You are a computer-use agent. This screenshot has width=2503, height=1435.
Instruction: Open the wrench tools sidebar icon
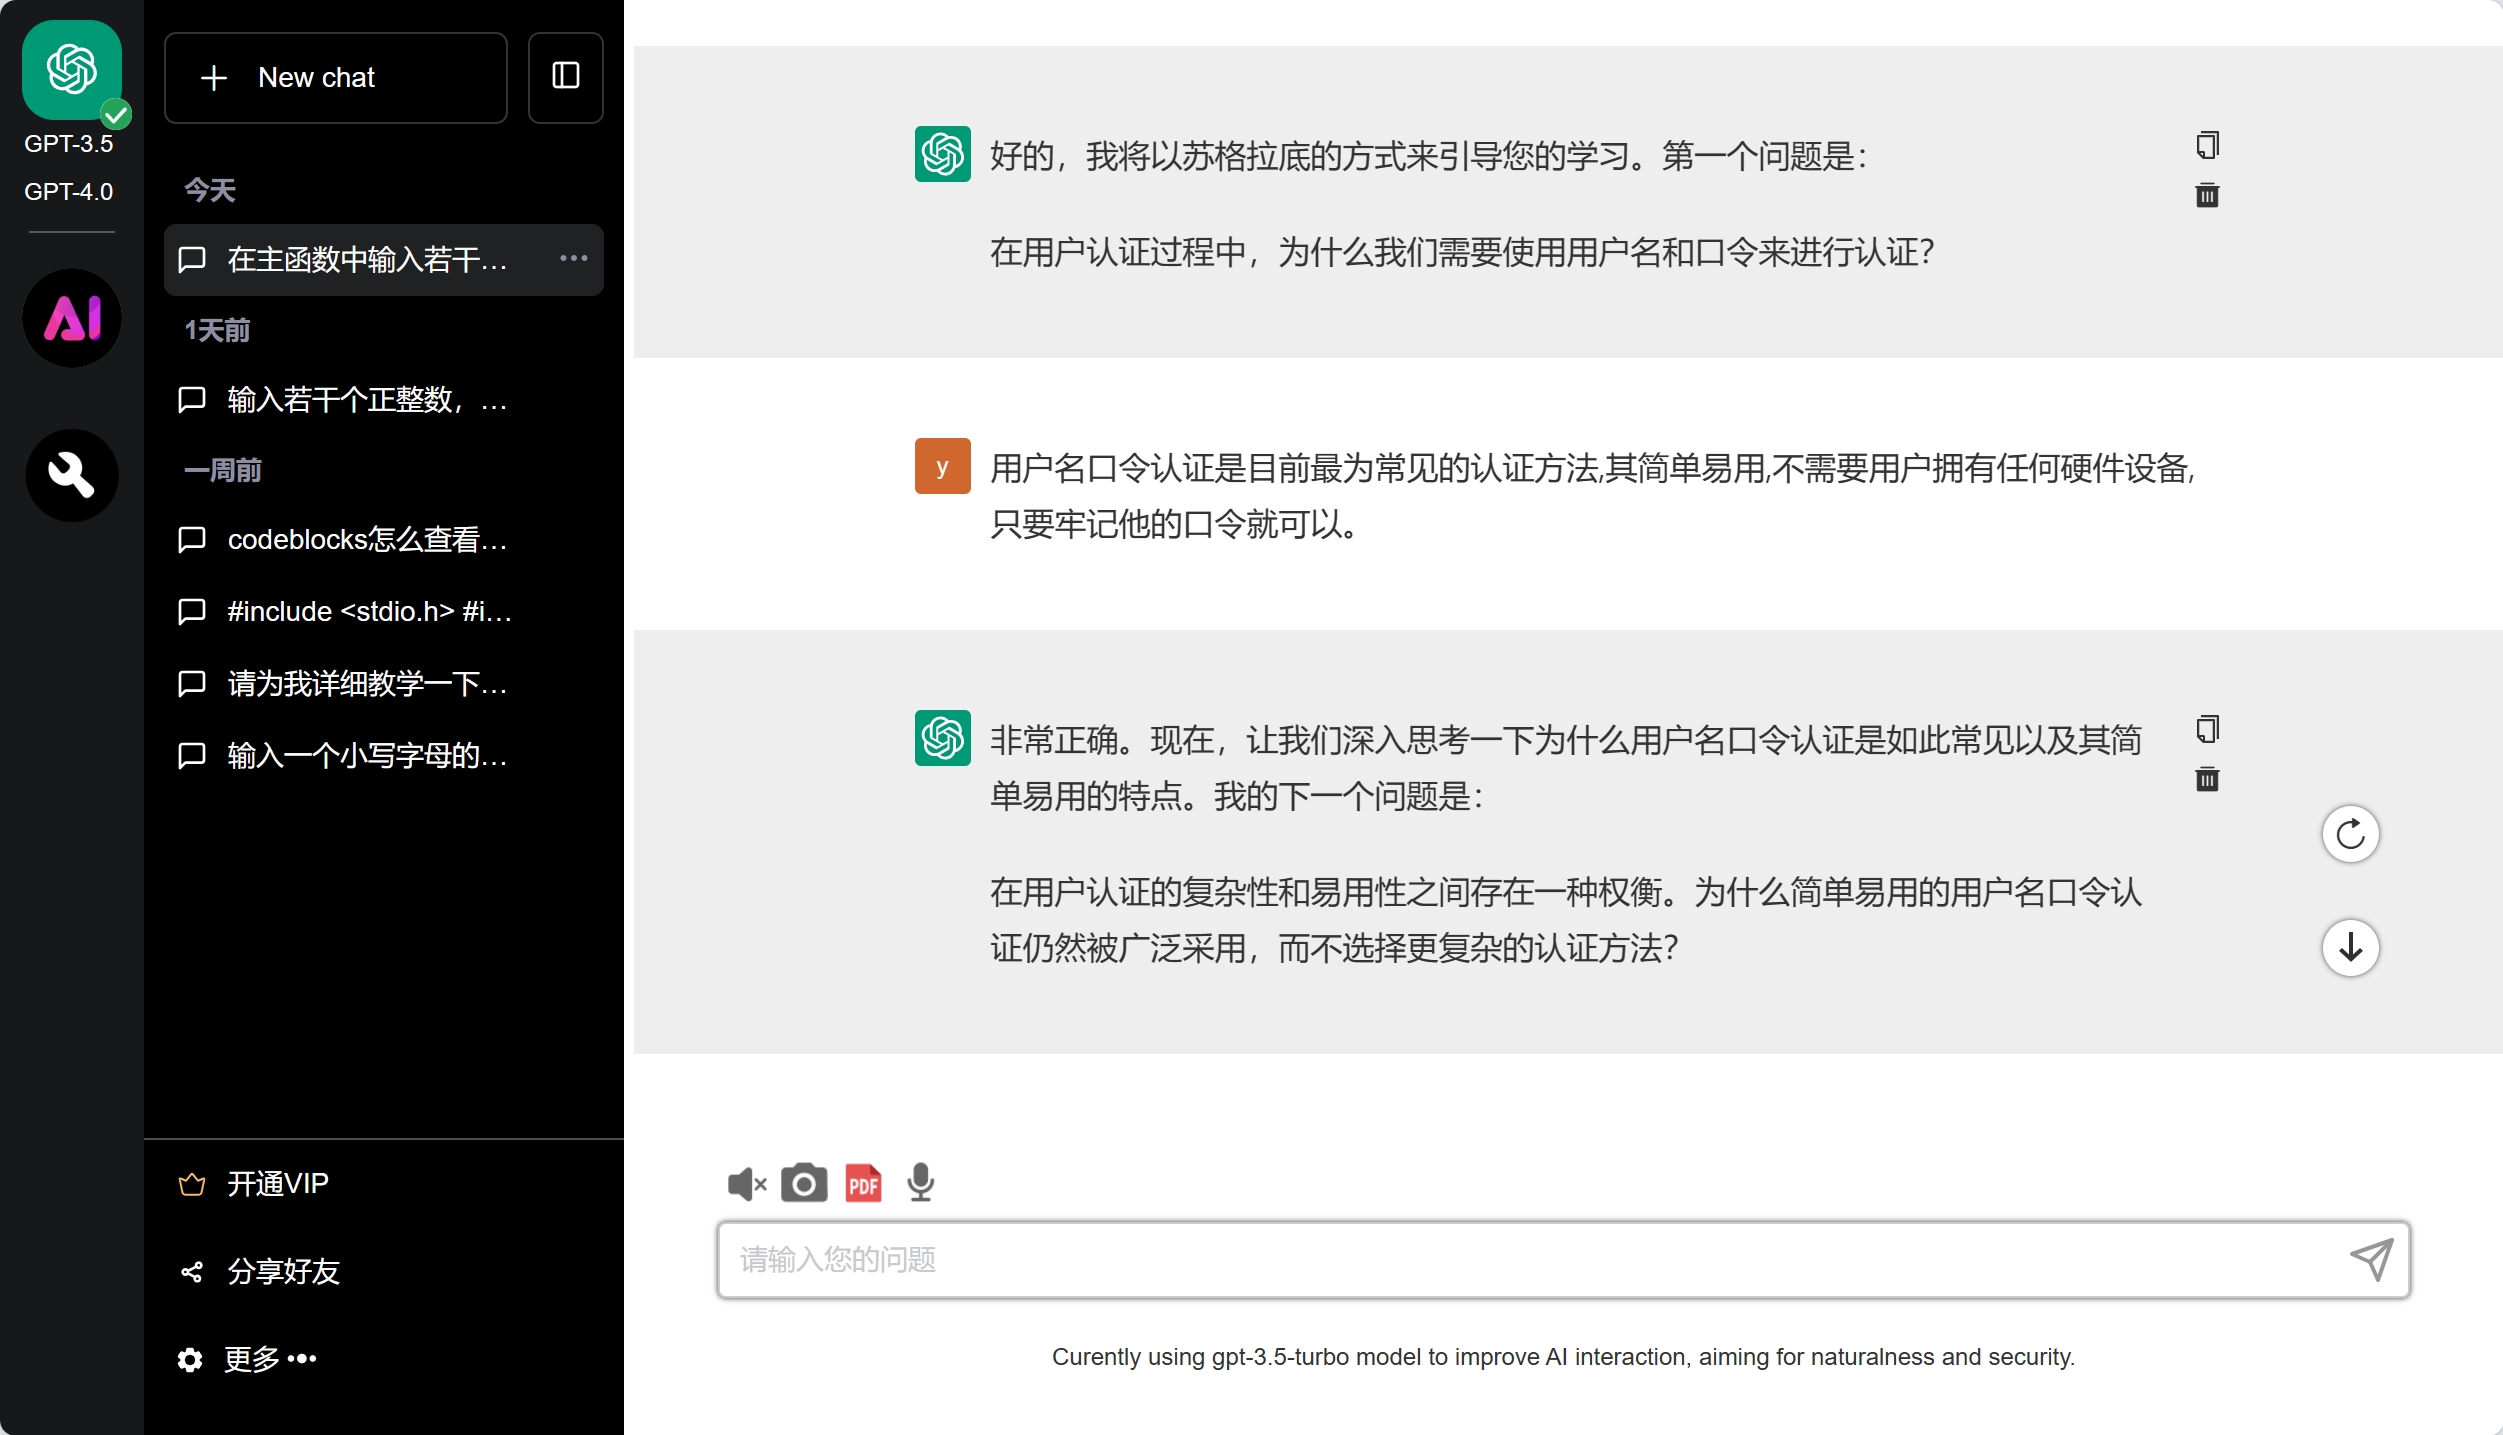tap(72, 475)
